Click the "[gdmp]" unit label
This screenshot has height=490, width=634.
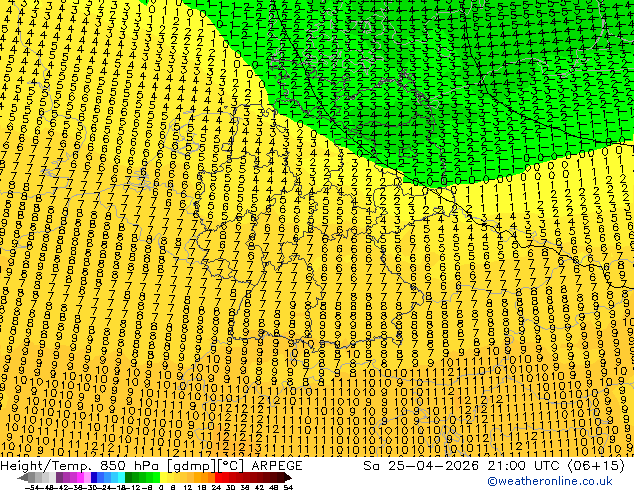point(191,466)
